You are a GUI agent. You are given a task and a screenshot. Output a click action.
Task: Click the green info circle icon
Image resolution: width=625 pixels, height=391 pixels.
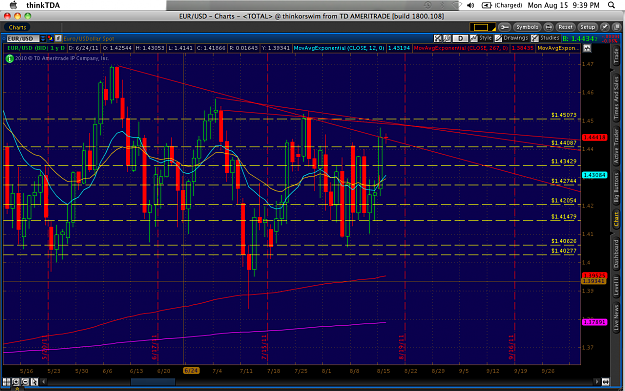click(x=10, y=59)
